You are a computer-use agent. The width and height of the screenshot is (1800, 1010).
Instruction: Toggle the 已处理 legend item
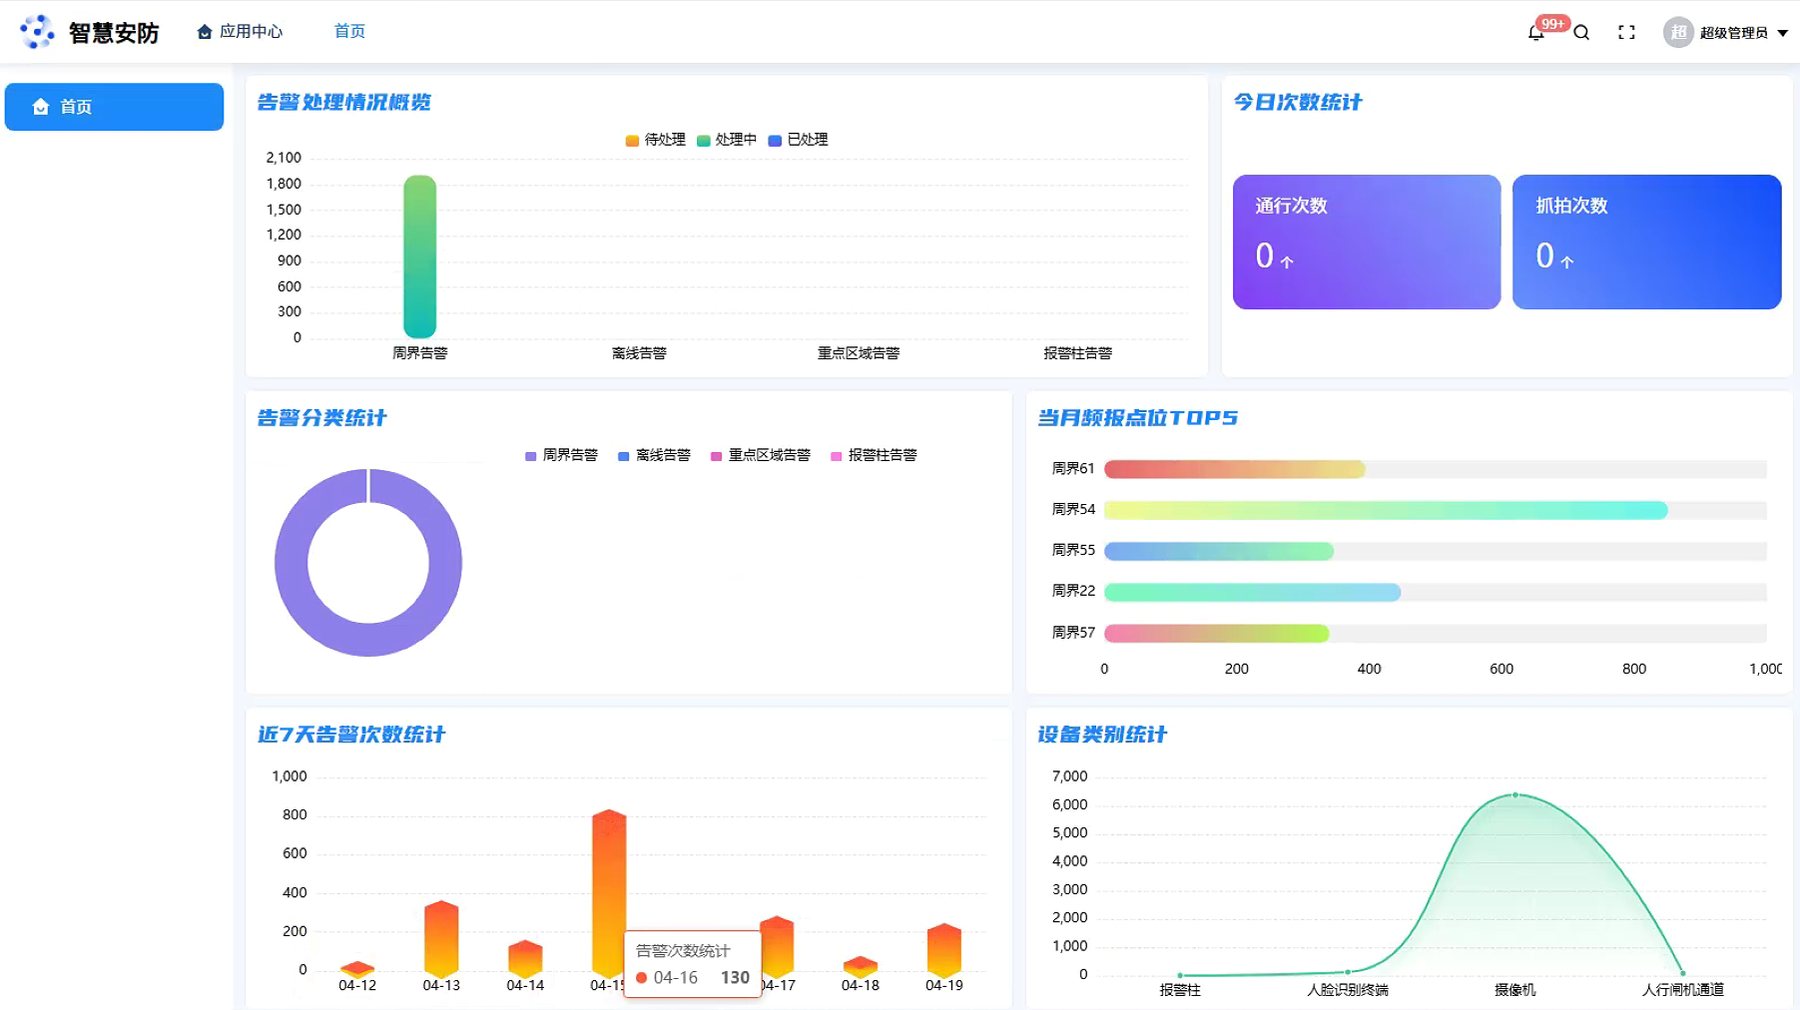pyautogui.click(x=798, y=140)
